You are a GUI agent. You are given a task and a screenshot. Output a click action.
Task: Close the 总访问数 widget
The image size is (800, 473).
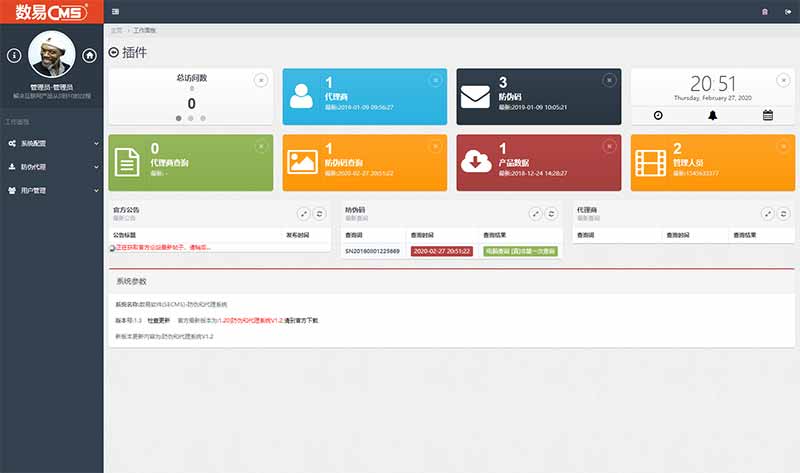pos(261,80)
